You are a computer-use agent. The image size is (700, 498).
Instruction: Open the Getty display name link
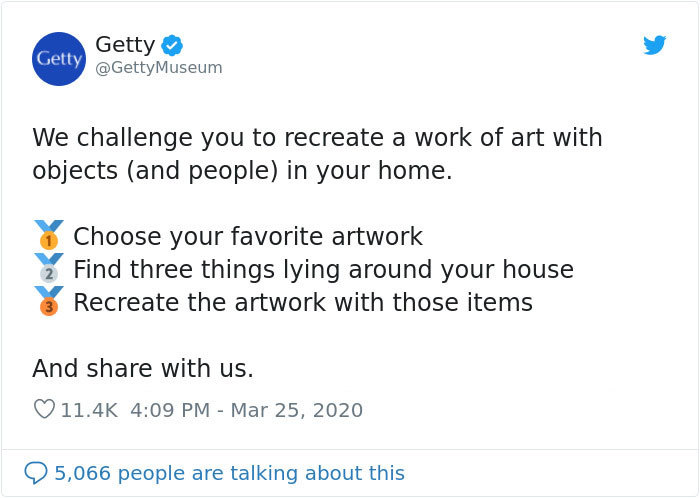click(x=125, y=45)
